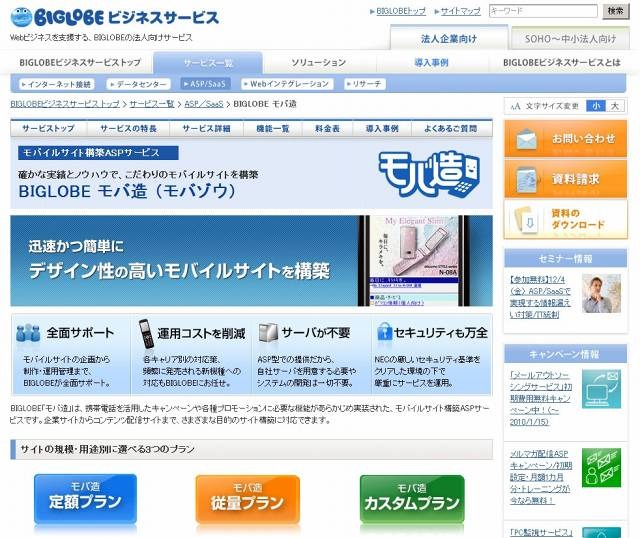The height and width of the screenshot is (538, 640).
Task: Click the mobile phone icon beside 運用コストを削減
Action: click(x=146, y=333)
